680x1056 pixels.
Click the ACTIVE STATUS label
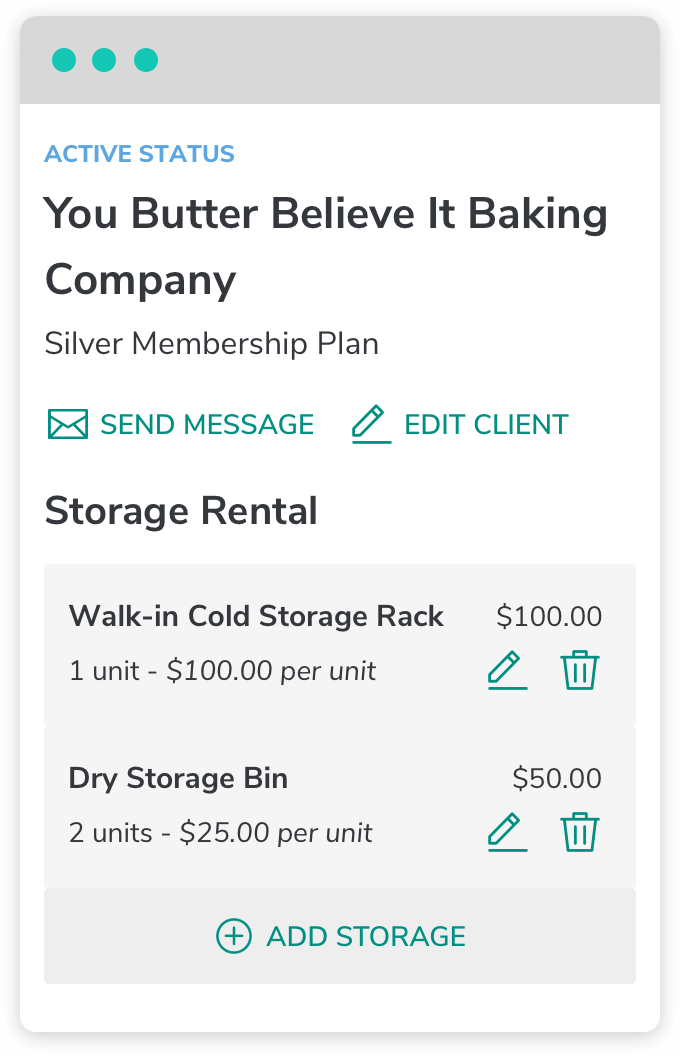coord(139,154)
